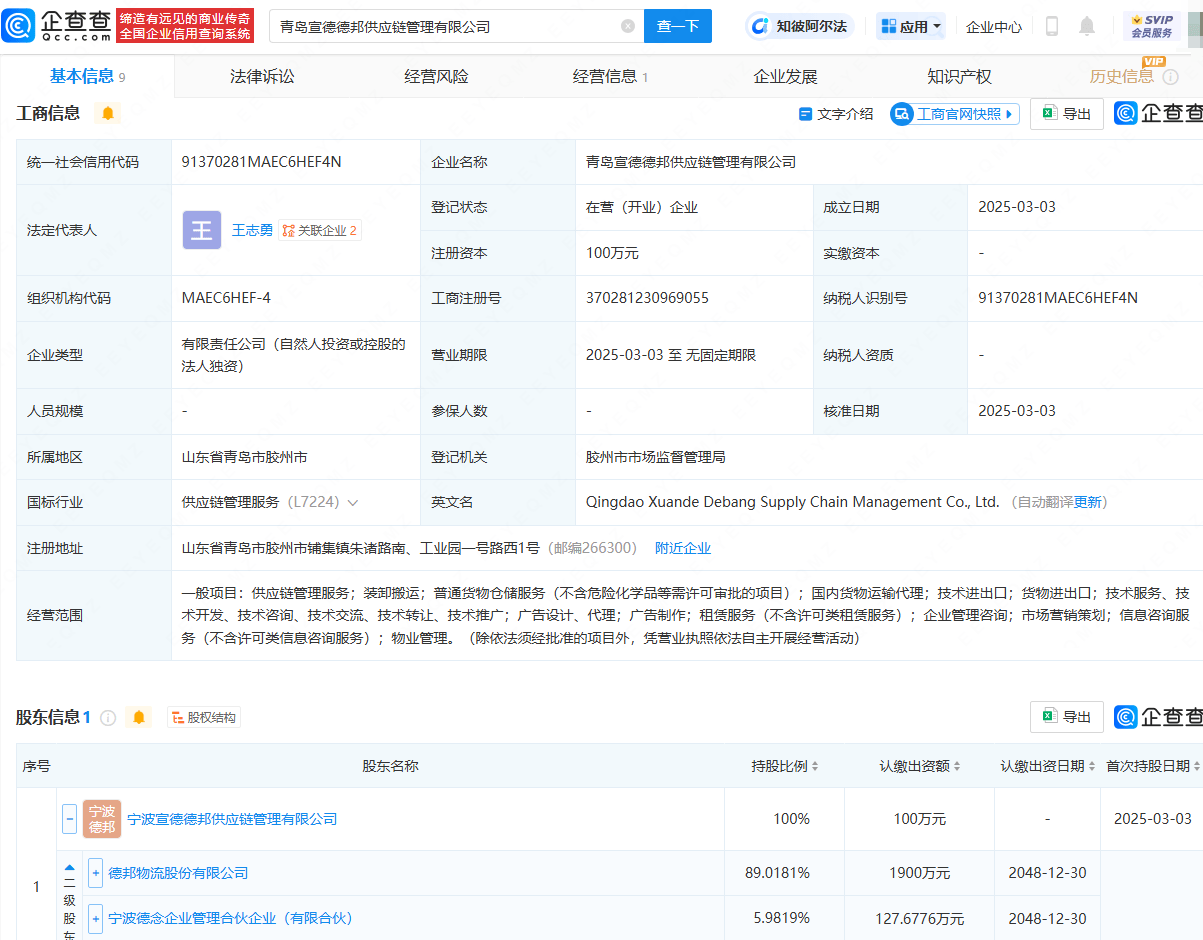Click 在营（开业）企业 status
This screenshot has width=1203, height=940.
[x=642, y=207]
